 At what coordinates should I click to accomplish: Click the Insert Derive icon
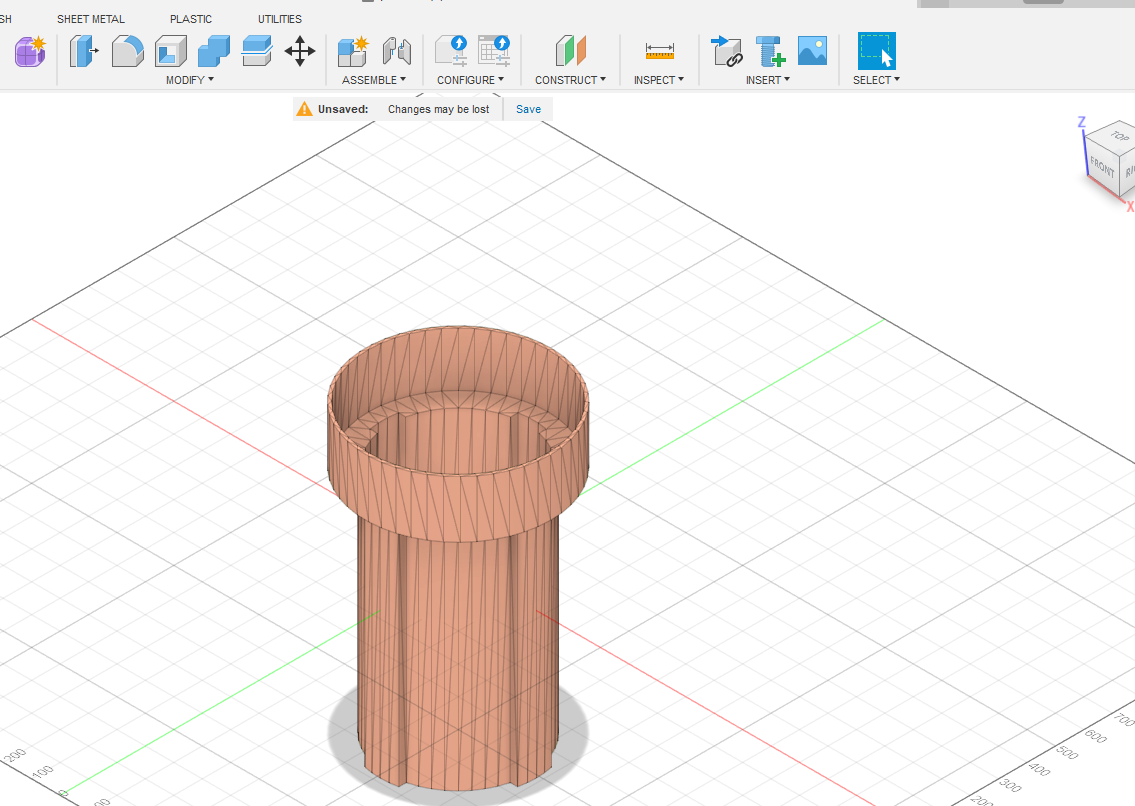(727, 51)
